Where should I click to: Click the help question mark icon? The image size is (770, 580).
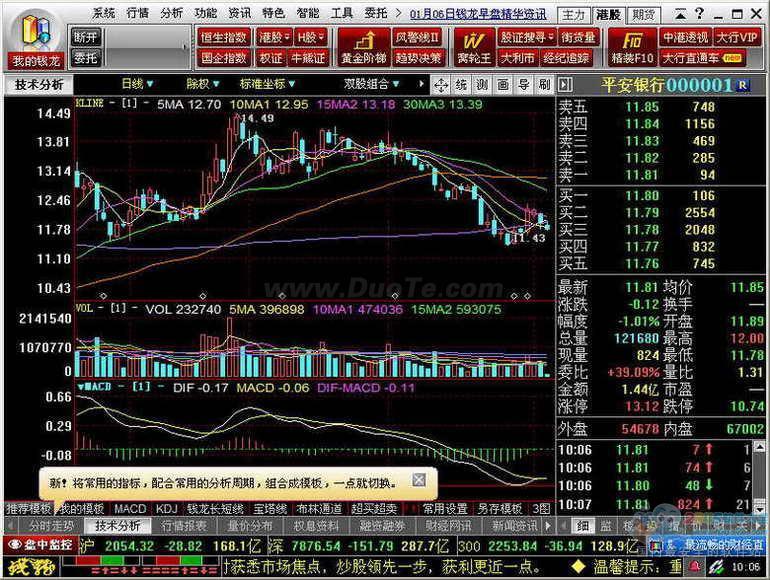(x=700, y=14)
